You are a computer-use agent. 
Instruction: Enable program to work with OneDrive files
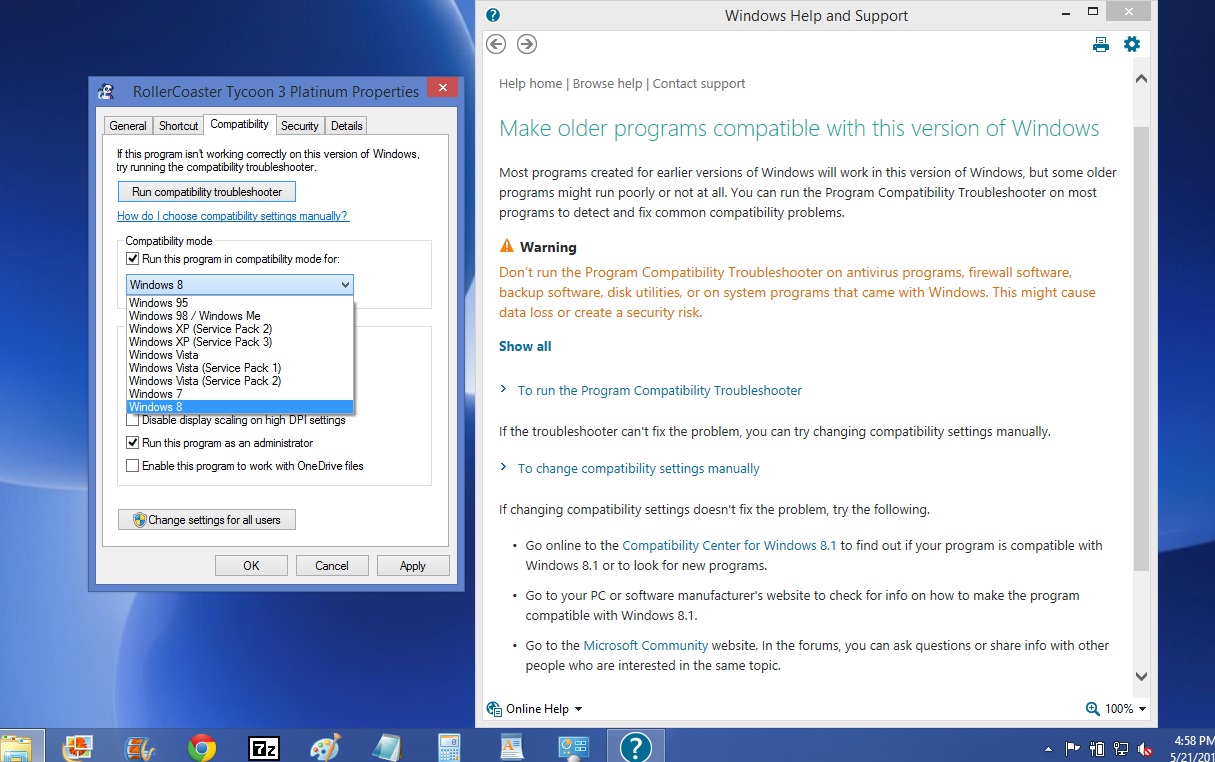tap(133, 466)
